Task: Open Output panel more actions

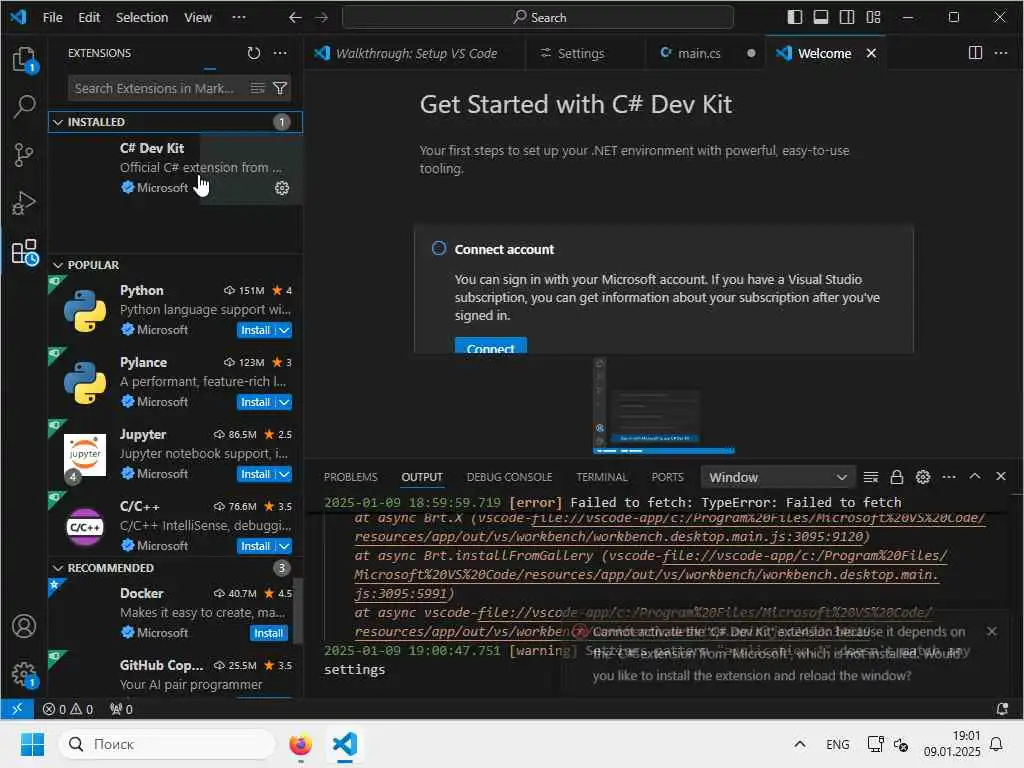Action: (x=949, y=477)
